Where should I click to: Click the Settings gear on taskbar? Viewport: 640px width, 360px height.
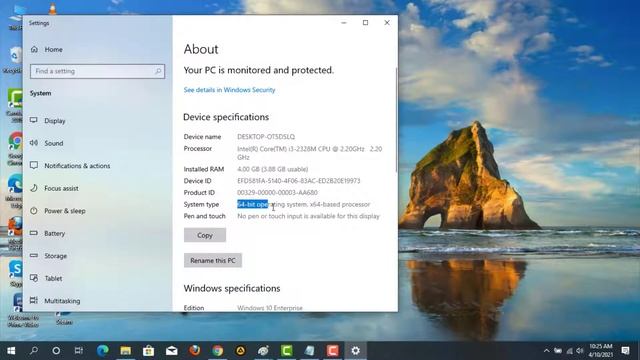click(x=356, y=351)
